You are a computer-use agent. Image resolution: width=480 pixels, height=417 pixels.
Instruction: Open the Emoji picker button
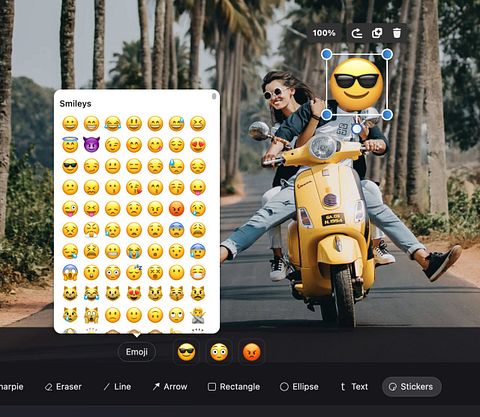[137, 352]
